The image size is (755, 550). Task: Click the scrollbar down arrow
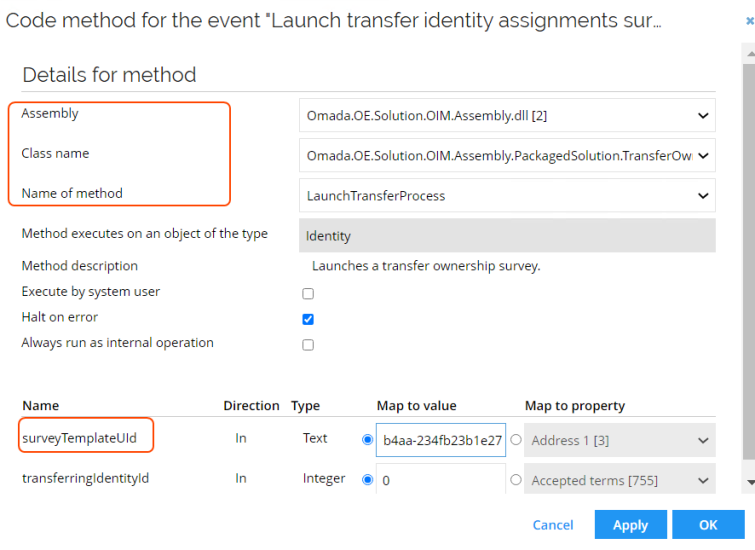tap(750, 482)
